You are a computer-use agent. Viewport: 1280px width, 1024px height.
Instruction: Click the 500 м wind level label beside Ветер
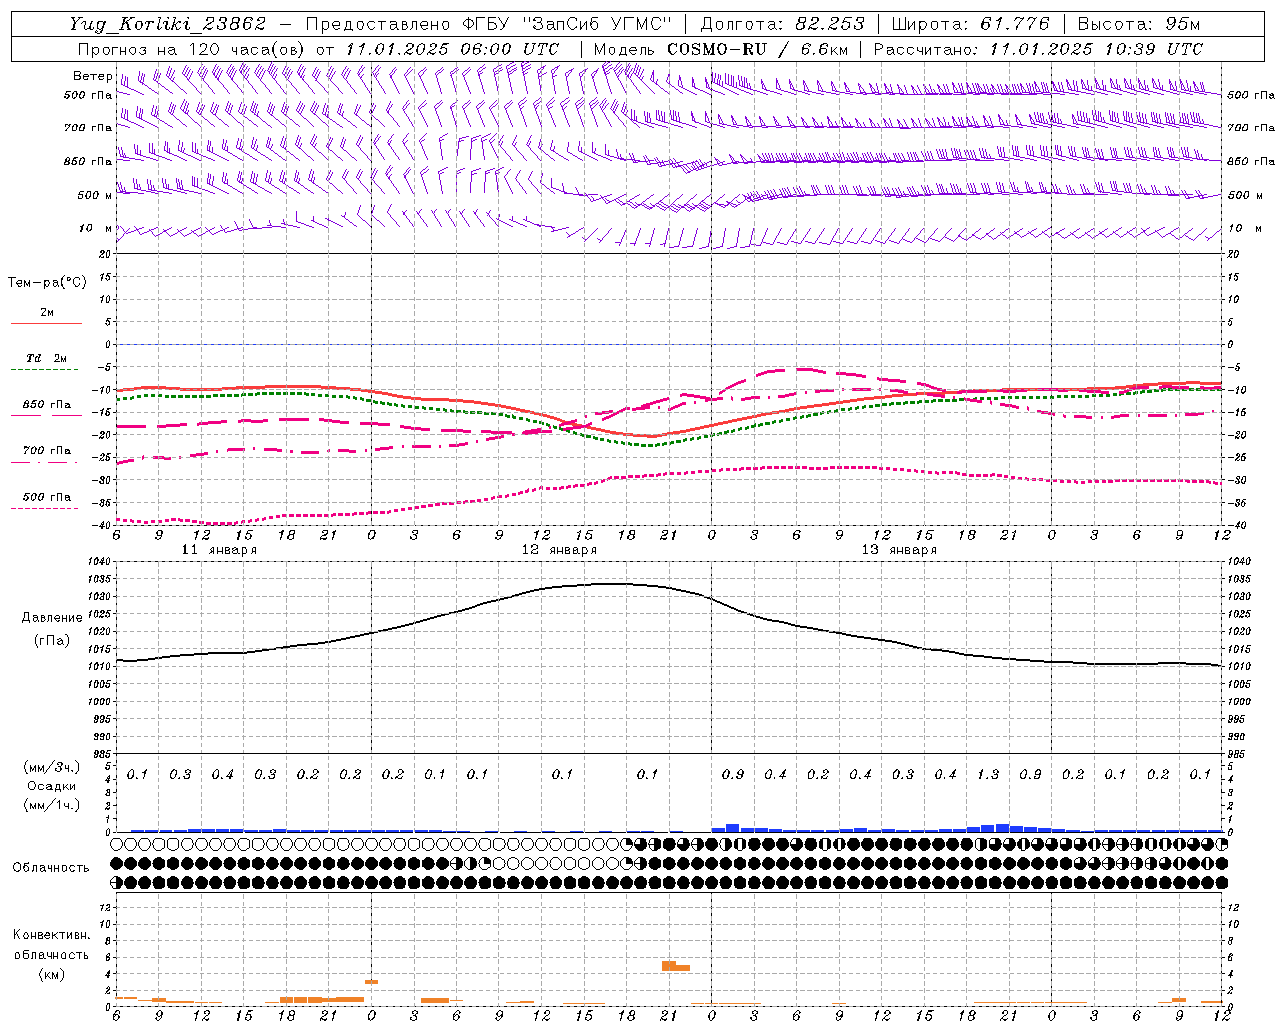95,195
